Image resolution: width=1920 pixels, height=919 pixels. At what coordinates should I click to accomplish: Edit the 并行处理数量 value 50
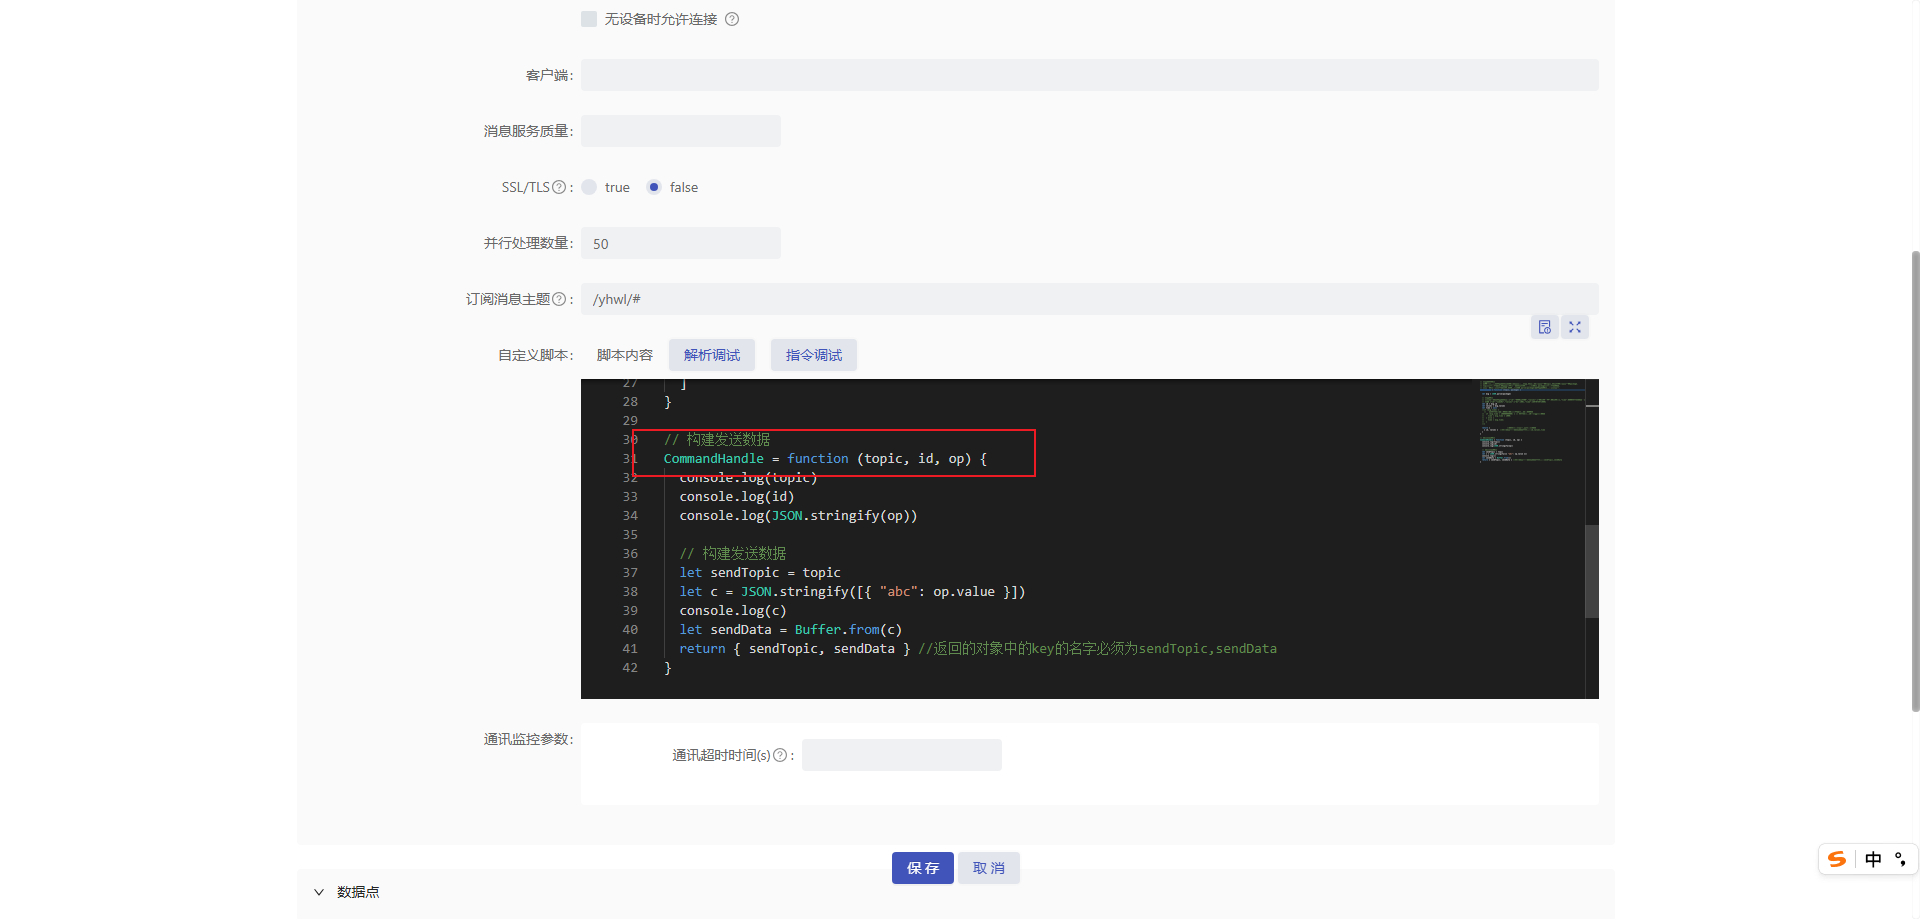point(681,243)
